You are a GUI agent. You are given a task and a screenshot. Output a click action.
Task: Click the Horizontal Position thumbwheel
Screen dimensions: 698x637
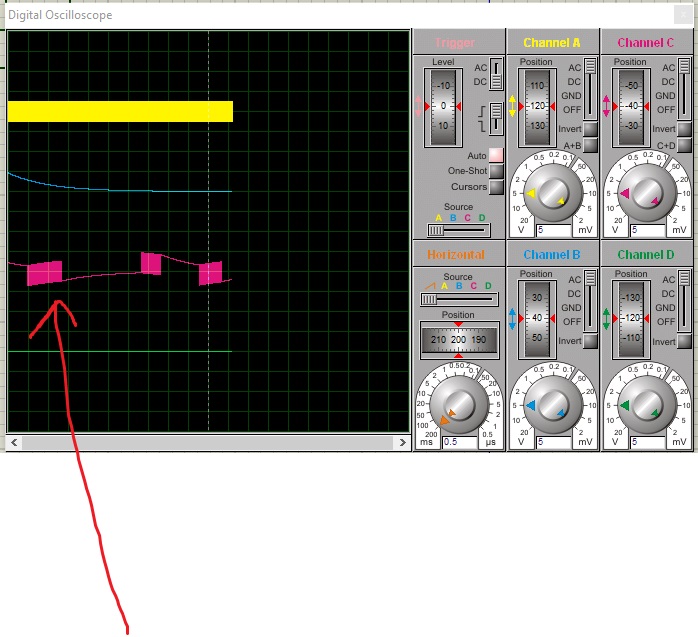459,340
